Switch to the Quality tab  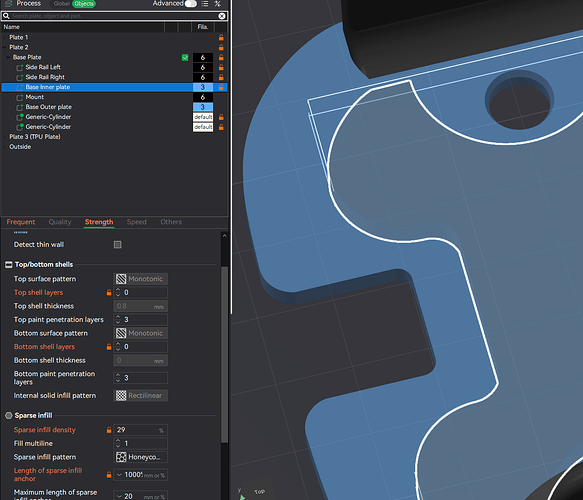(x=60, y=222)
